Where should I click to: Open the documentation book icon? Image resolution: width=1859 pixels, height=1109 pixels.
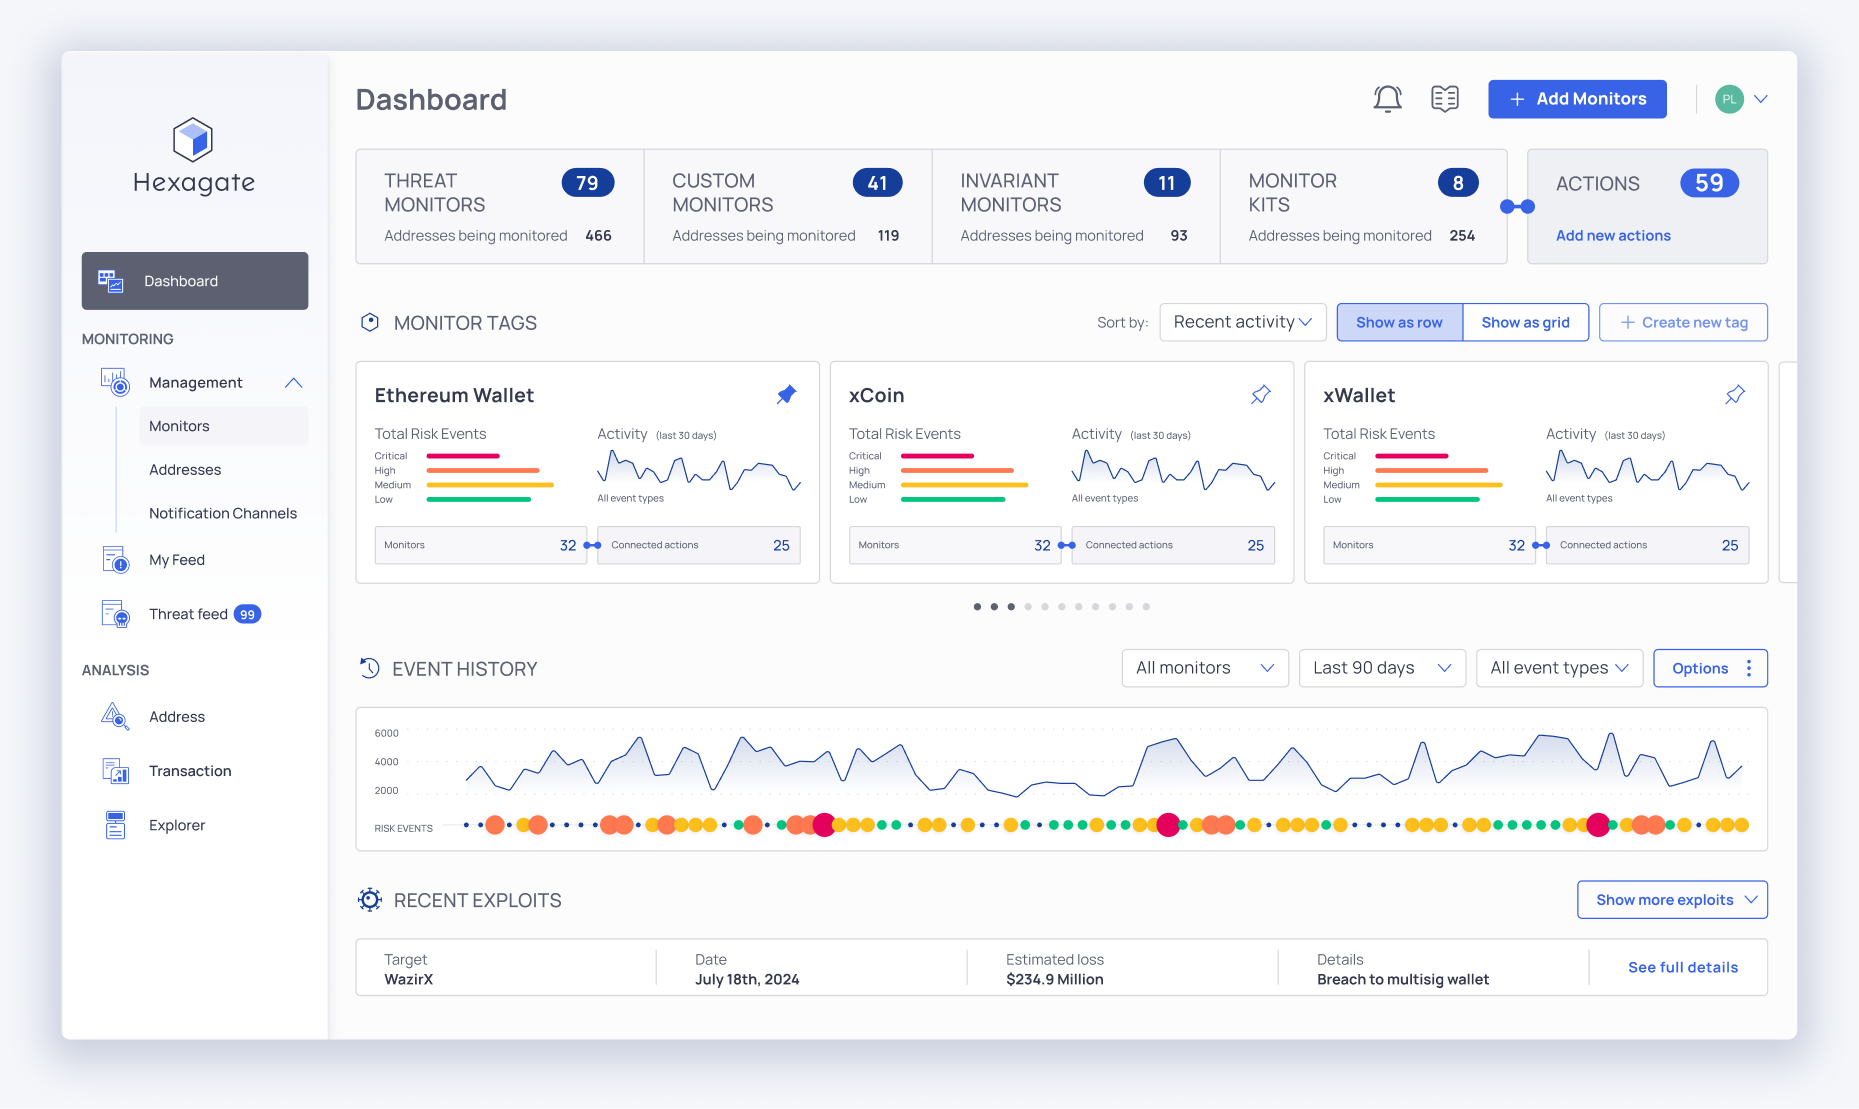tap(1444, 99)
